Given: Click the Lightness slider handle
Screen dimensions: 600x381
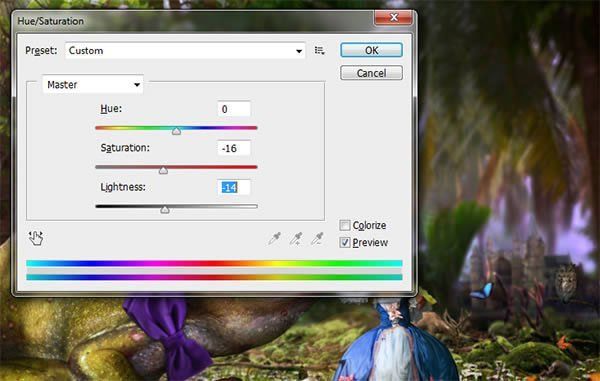Looking at the screenshot, I should pos(165,210).
